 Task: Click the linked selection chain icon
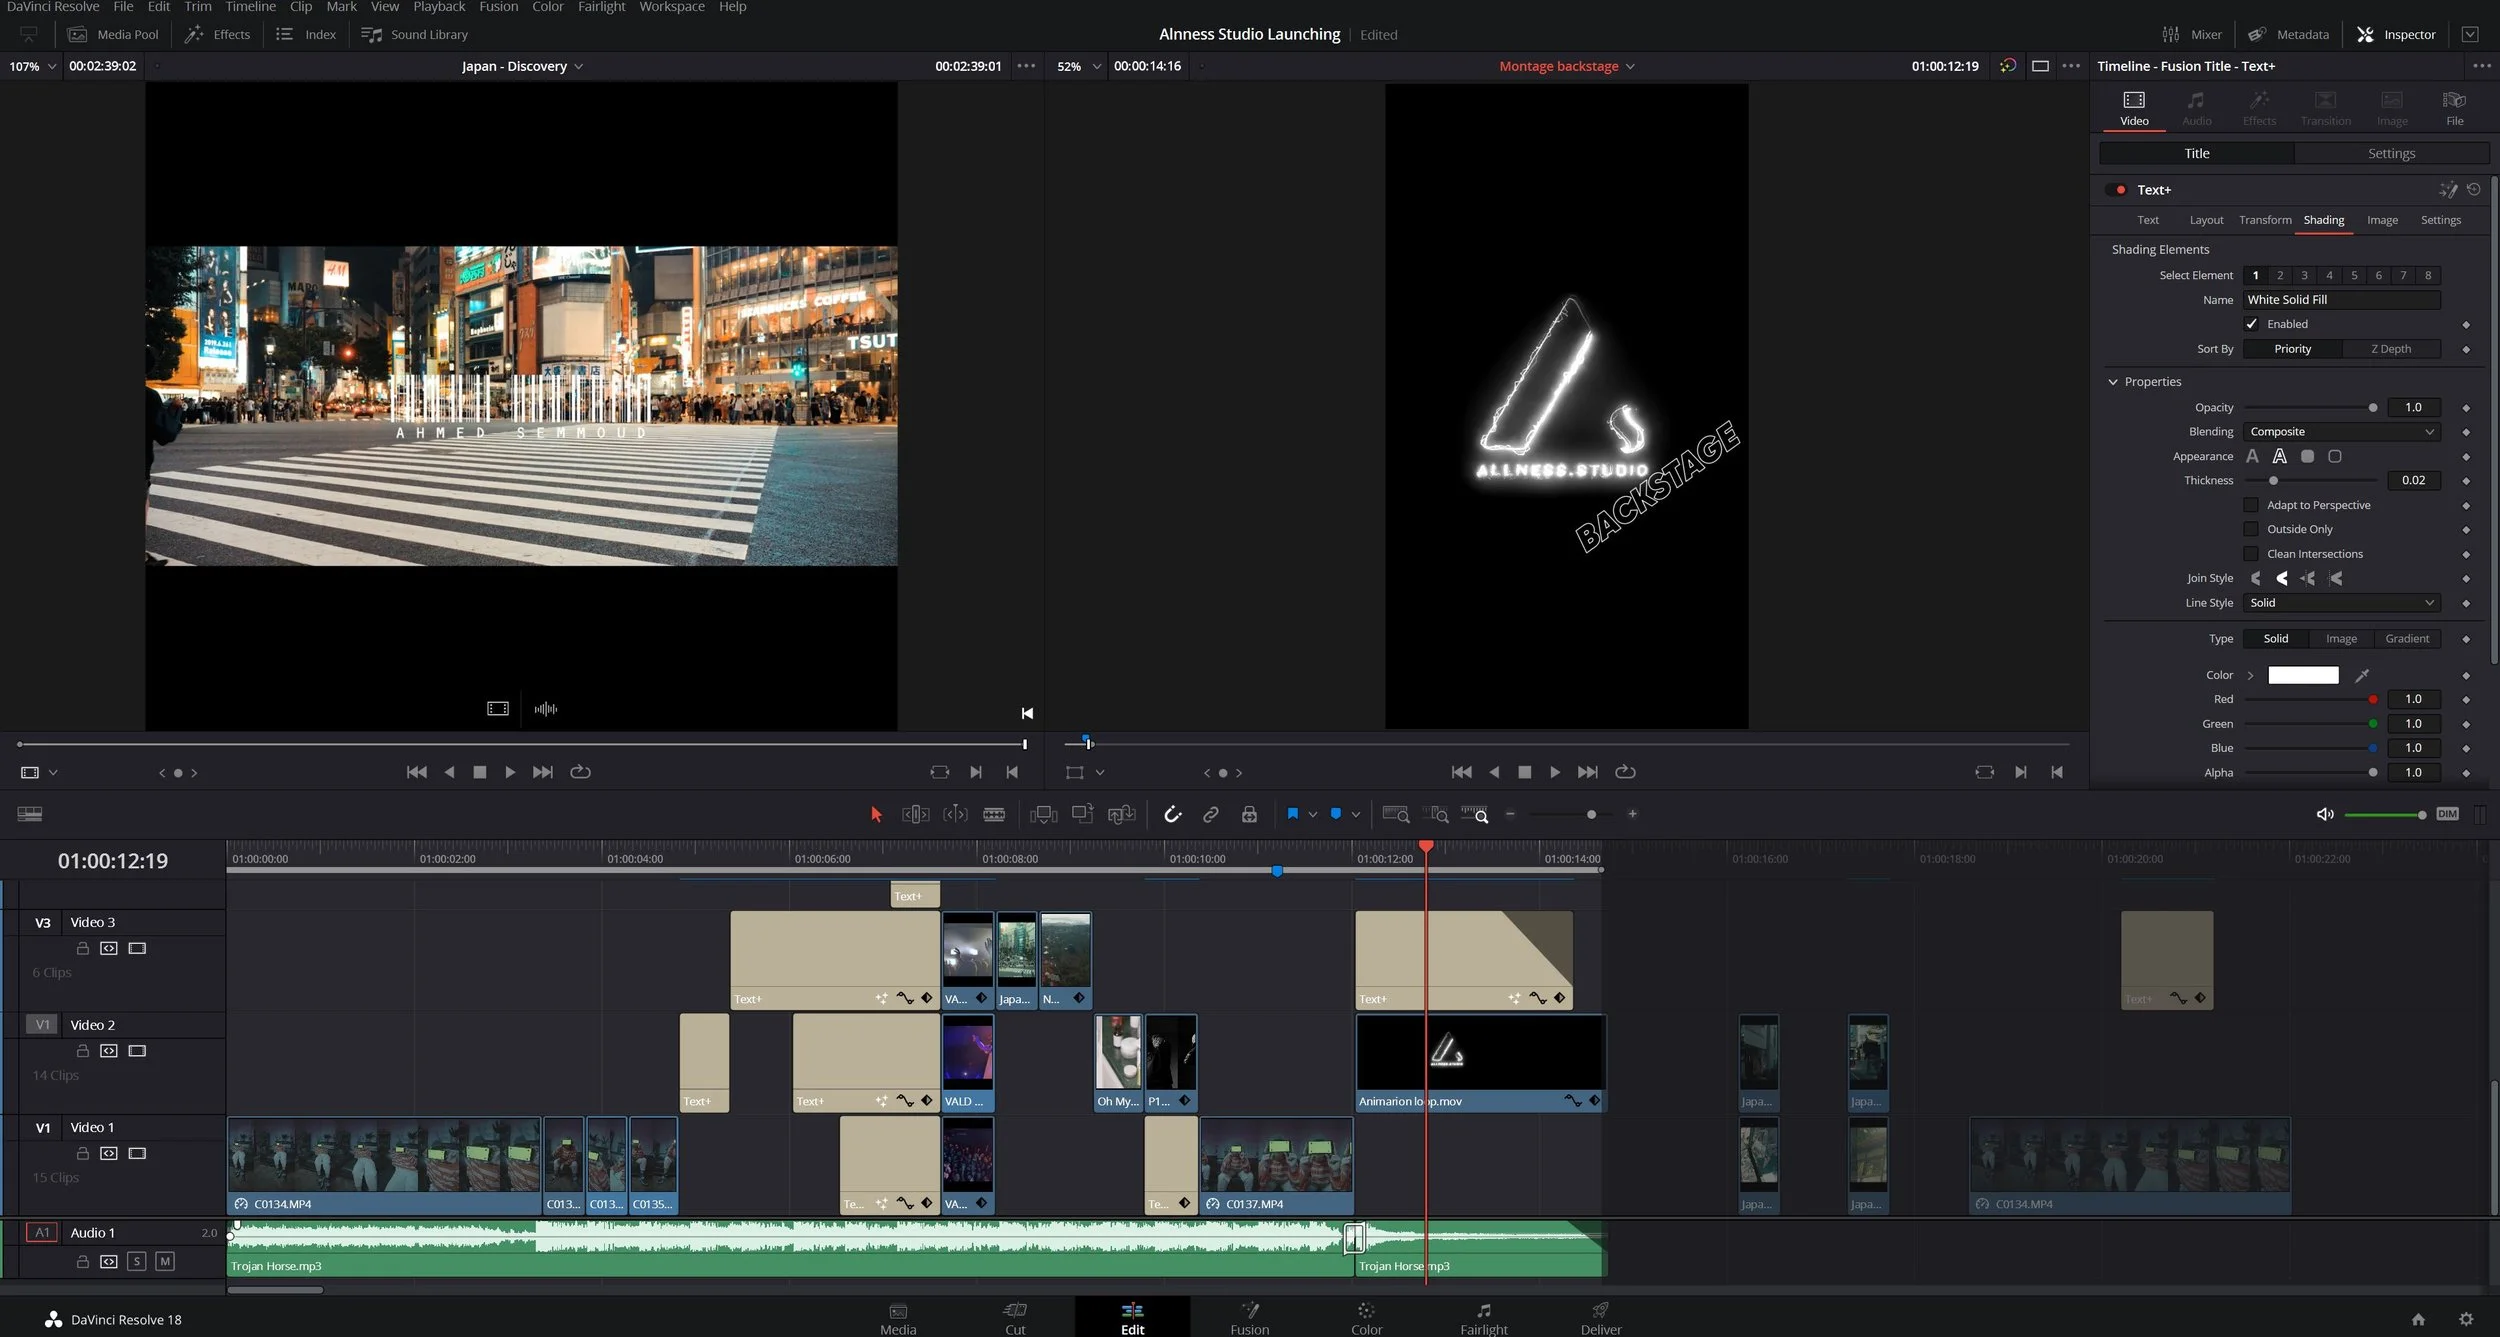click(1210, 814)
